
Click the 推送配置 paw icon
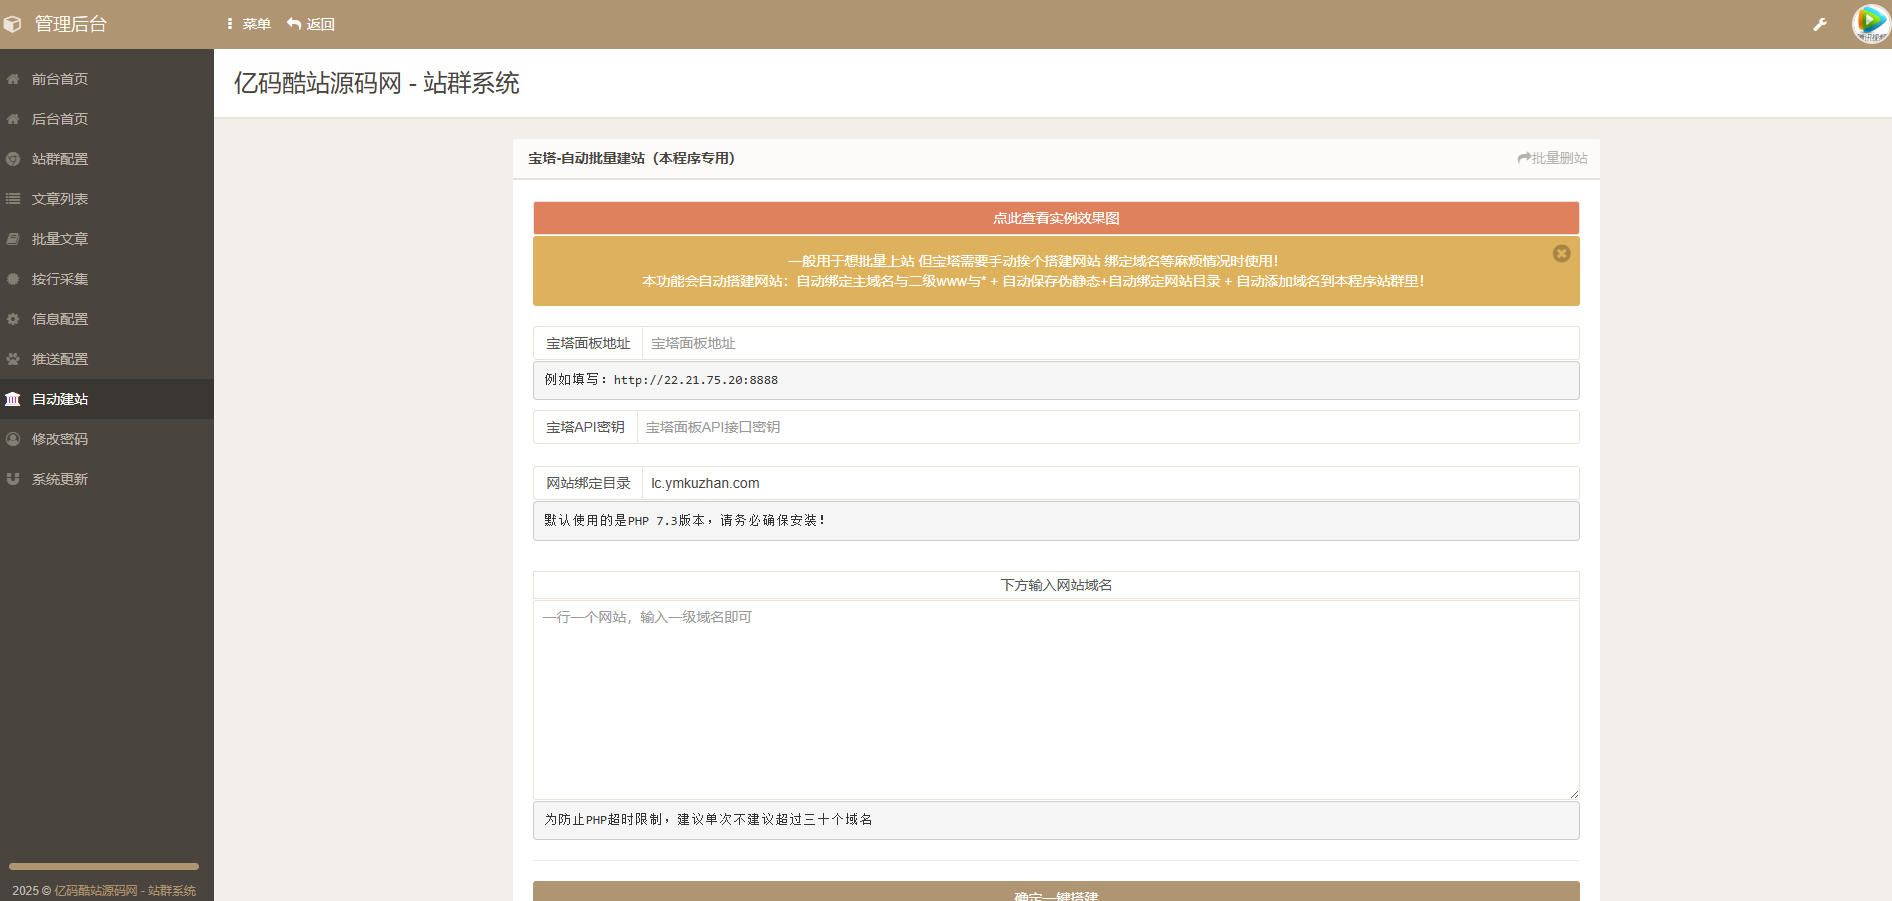[13, 359]
